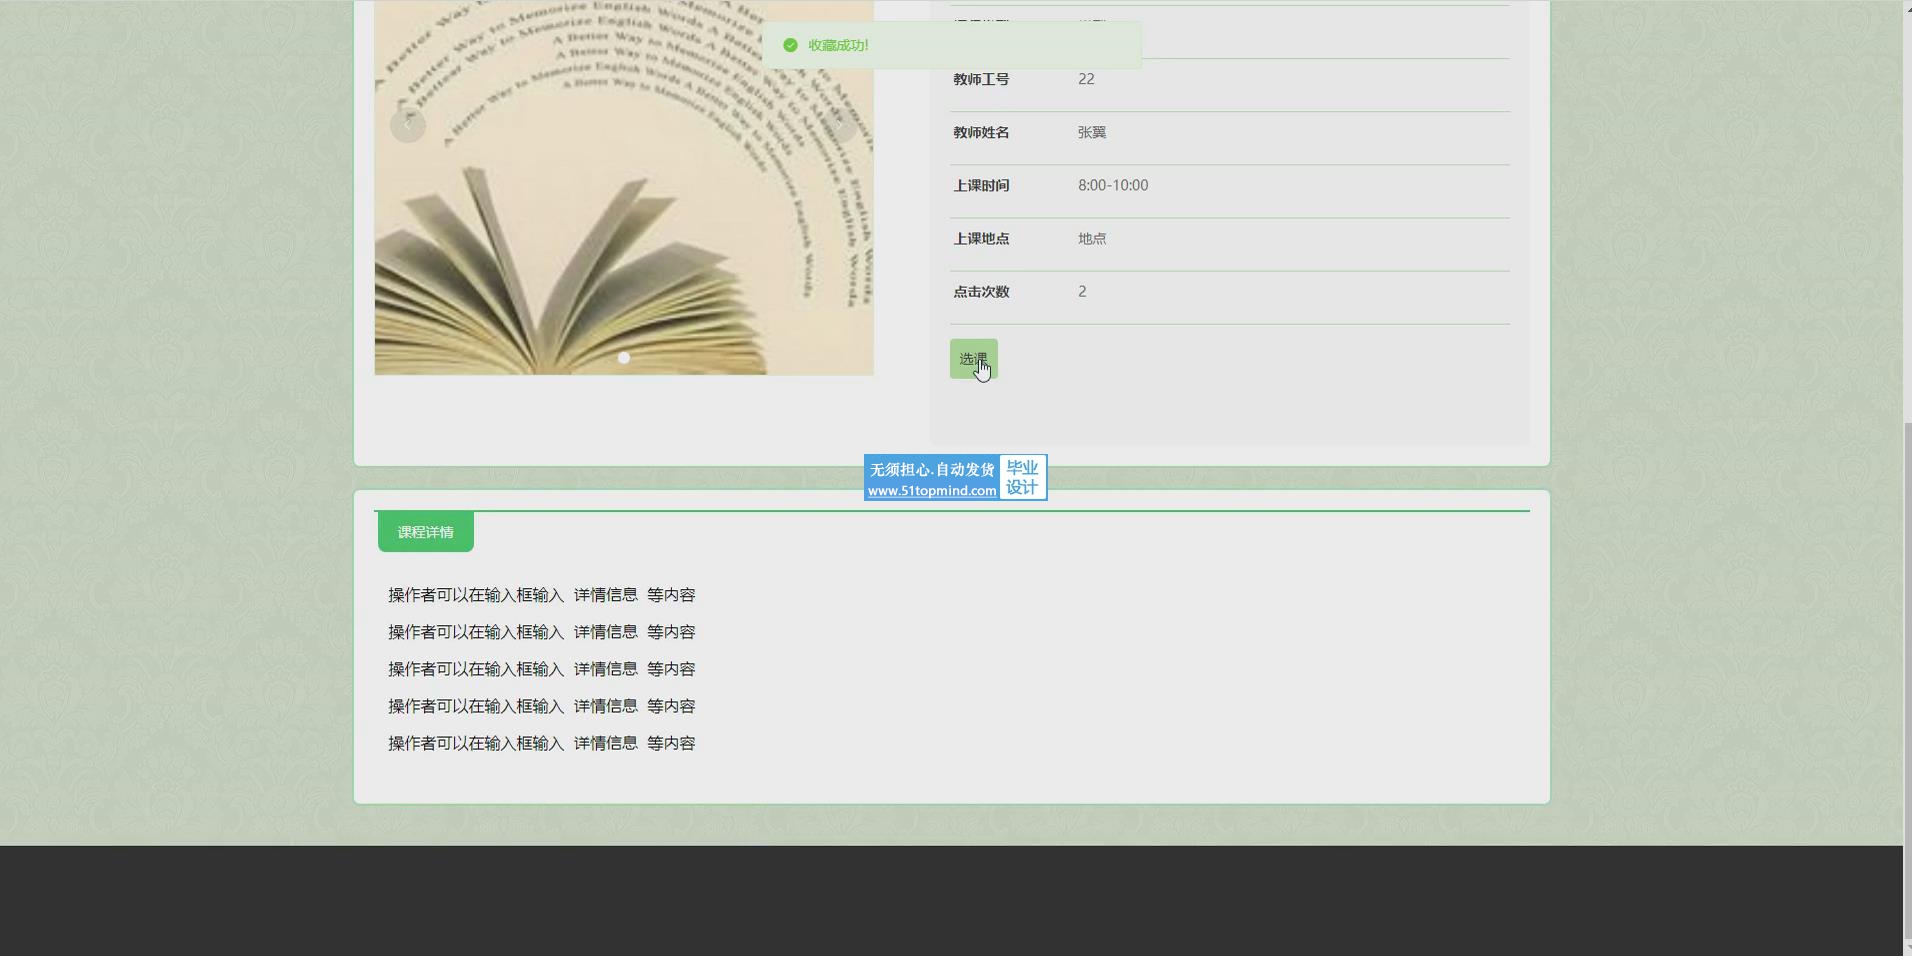Viewport: 1912px width, 956px height.
Task: Show the previous carousel image
Action: tap(407, 125)
